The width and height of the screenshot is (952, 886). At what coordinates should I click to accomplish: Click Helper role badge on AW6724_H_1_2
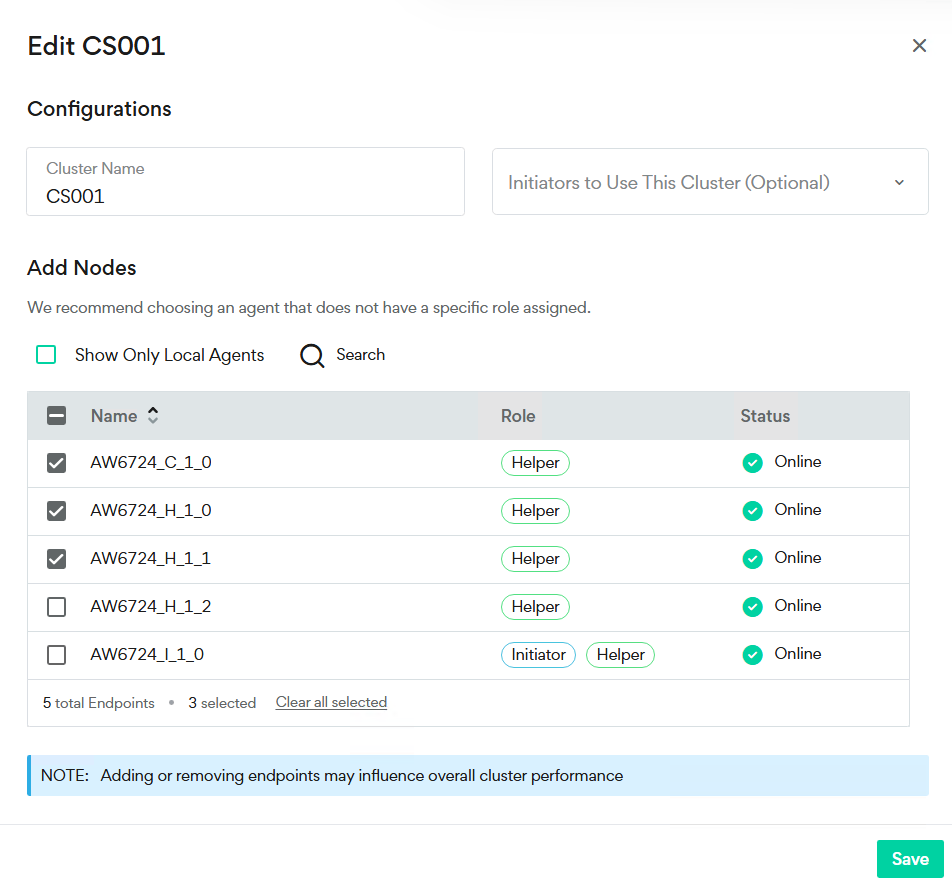[535, 607]
